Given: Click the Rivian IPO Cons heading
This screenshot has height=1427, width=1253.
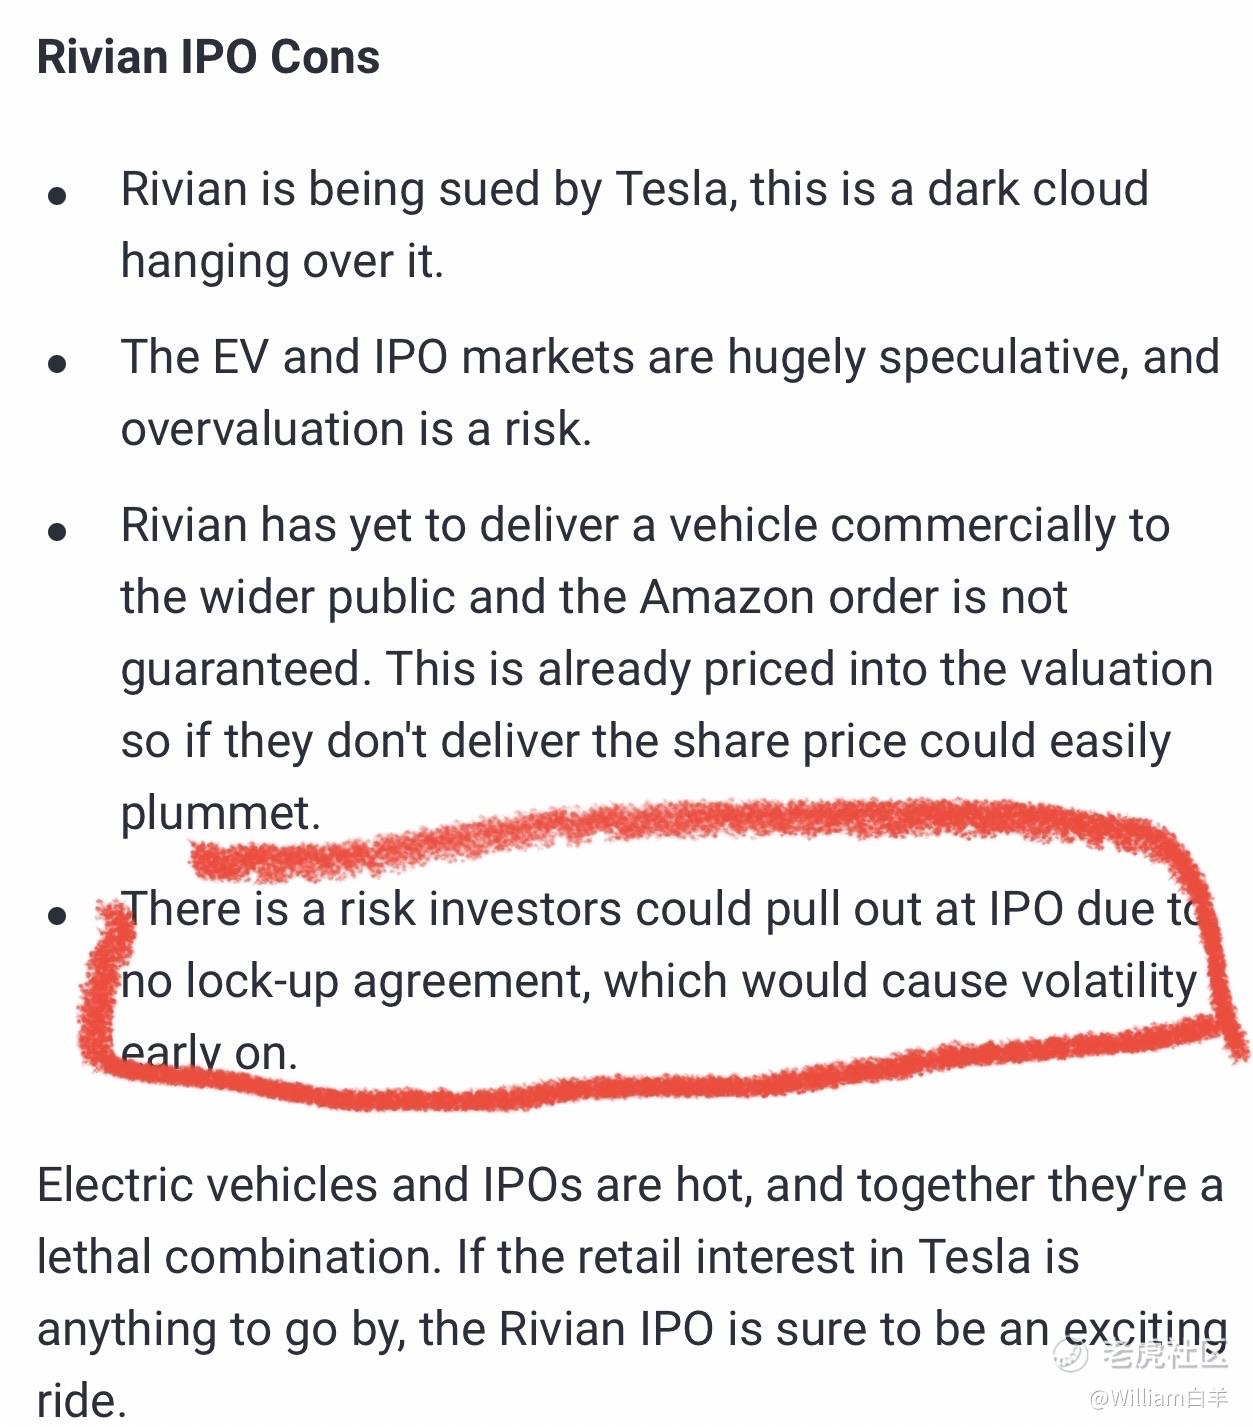Looking at the screenshot, I should (208, 57).
